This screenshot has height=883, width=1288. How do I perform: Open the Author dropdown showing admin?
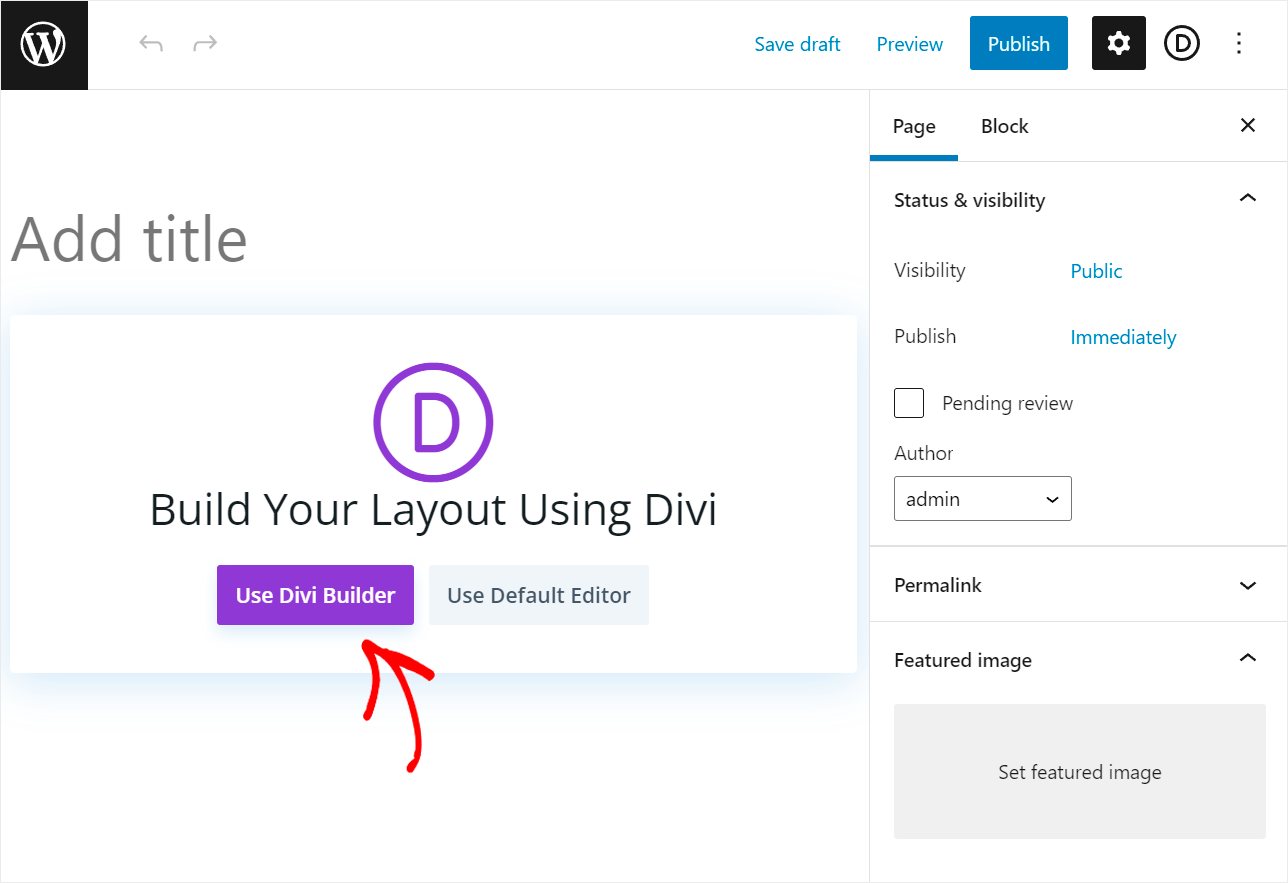point(983,498)
